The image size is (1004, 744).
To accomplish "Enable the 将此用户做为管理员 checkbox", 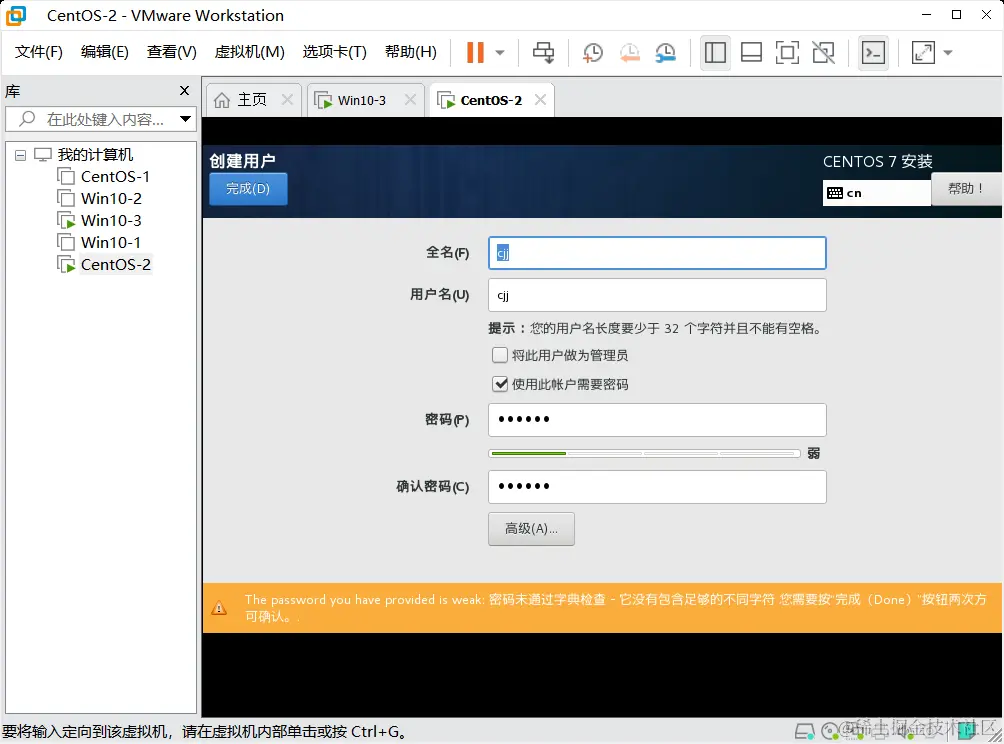I will [500, 355].
